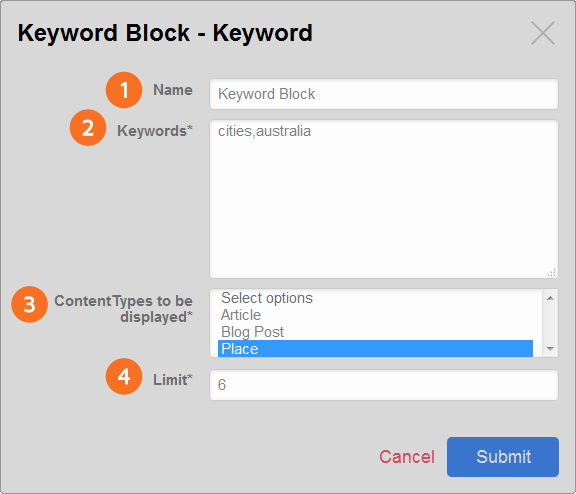Click the 'ContentTypes to be displayed*' label
Image resolution: width=576 pixels, height=494 pixels.
pos(123,309)
